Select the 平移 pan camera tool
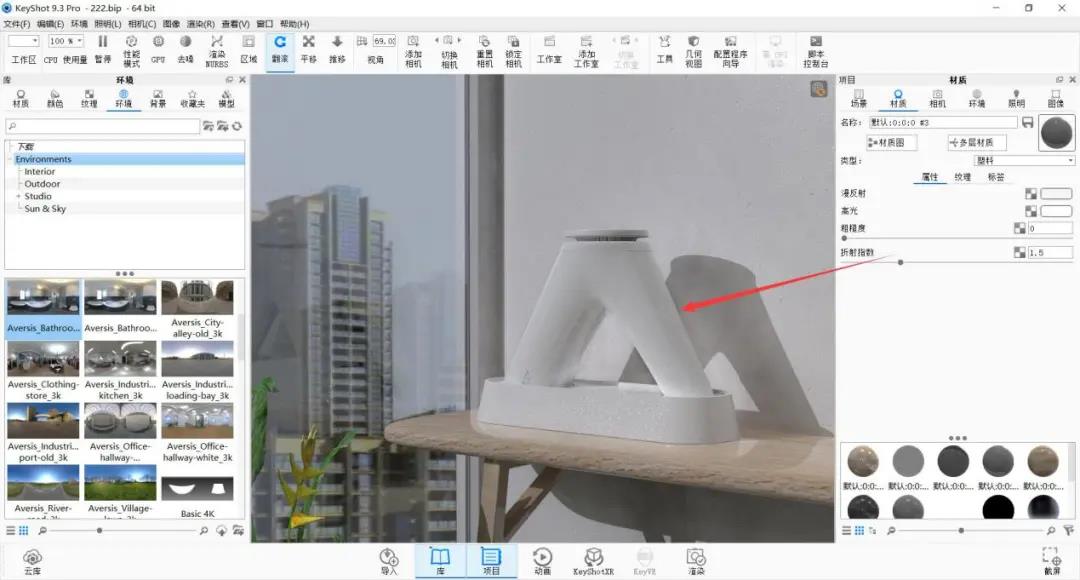Image resolution: width=1080 pixels, height=580 pixels. point(309,50)
